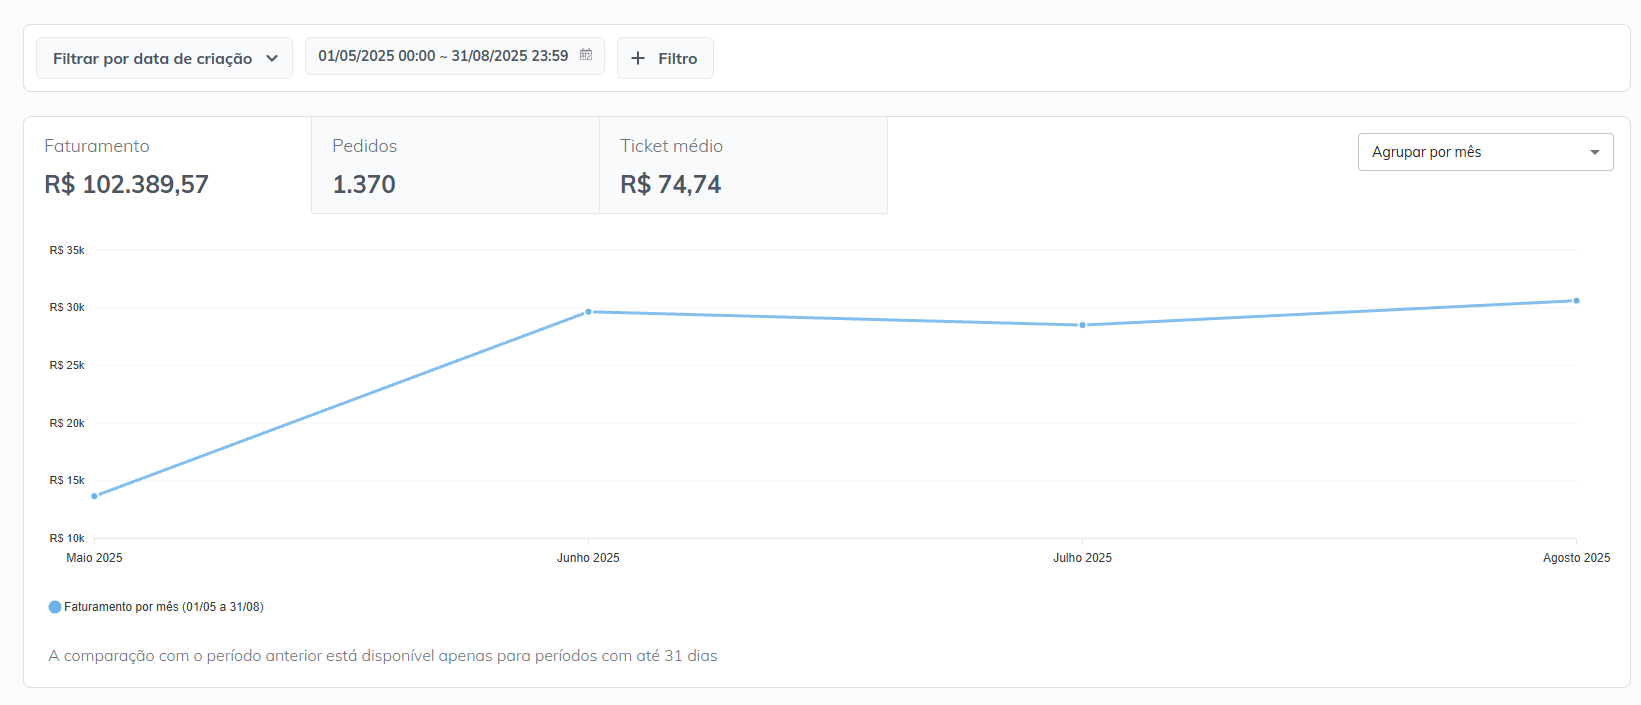Select the Faturamento metric tab
1641x705 pixels.
tap(168, 165)
